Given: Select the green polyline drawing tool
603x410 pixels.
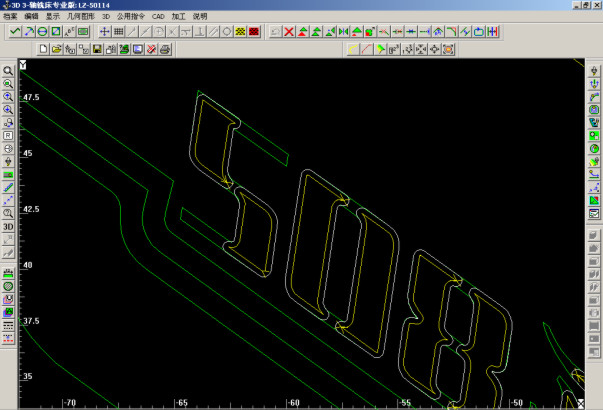Looking at the screenshot, I should tap(15, 32).
